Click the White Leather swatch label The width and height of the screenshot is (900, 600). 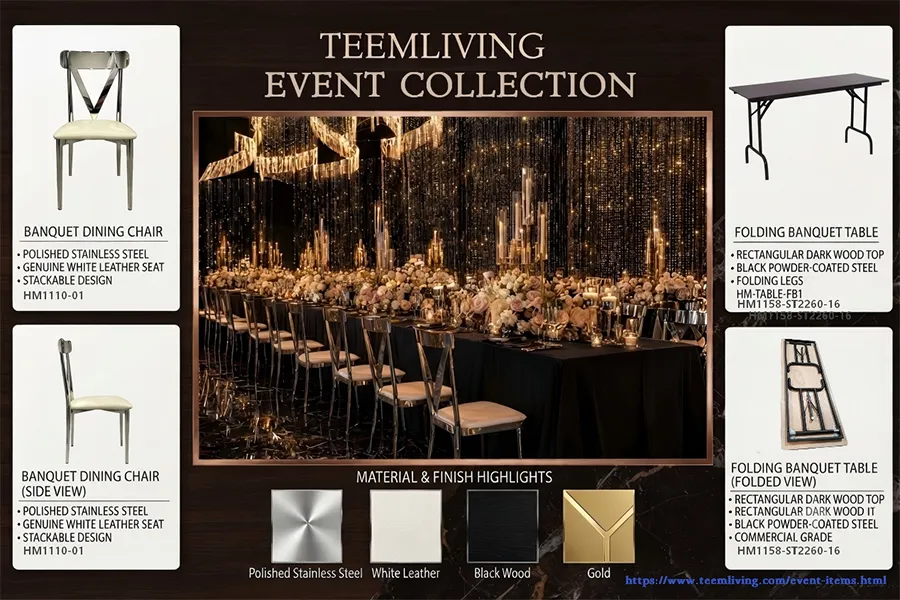[x=406, y=573]
